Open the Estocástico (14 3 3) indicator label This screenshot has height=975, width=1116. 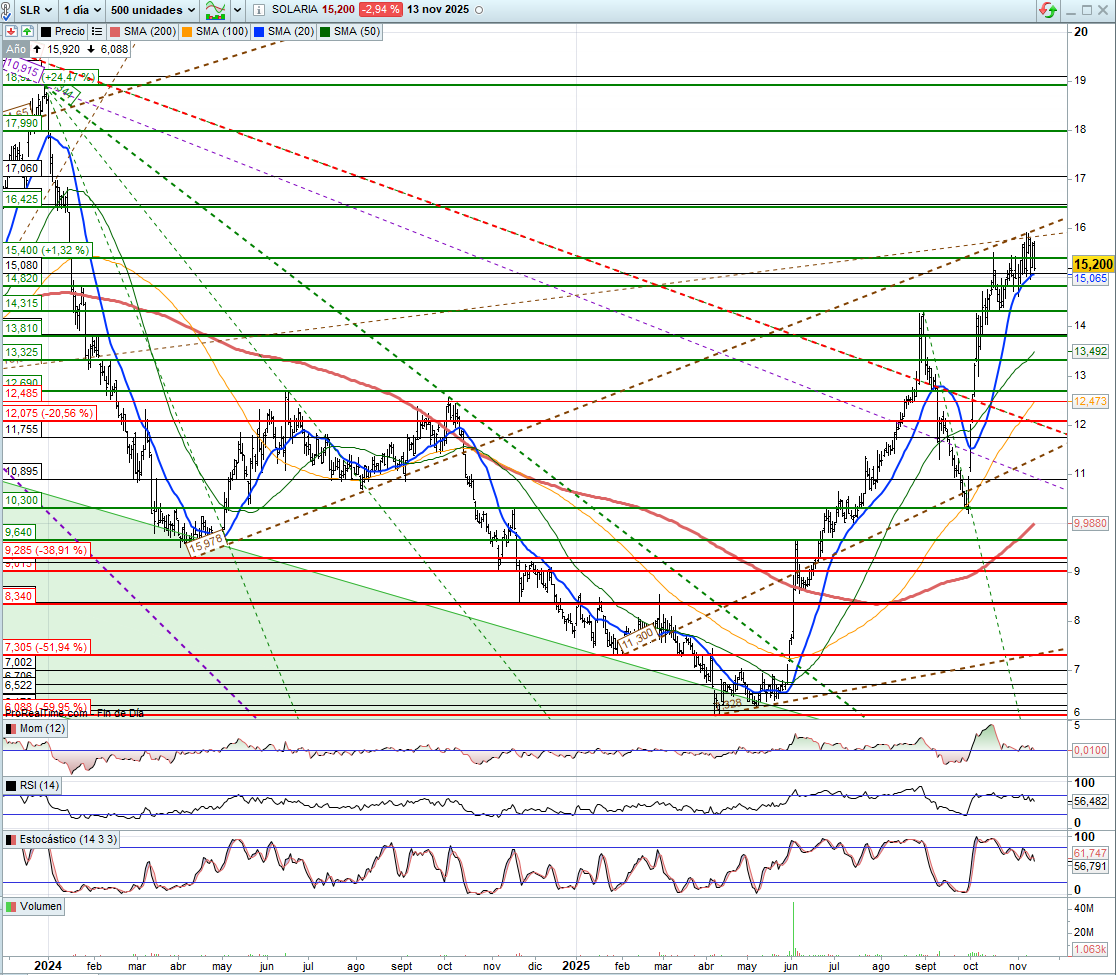pyautogui.click(x=68, y=840)
